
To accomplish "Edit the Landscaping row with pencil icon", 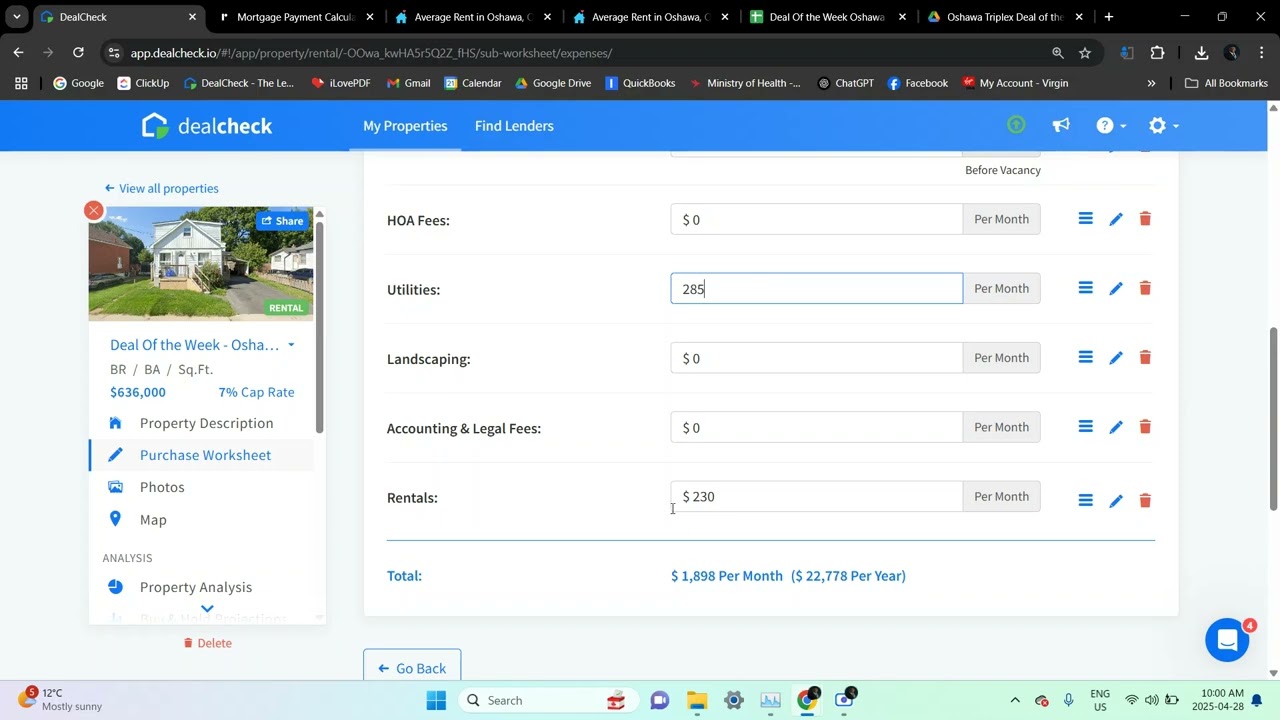I will tap(1116, 358).
